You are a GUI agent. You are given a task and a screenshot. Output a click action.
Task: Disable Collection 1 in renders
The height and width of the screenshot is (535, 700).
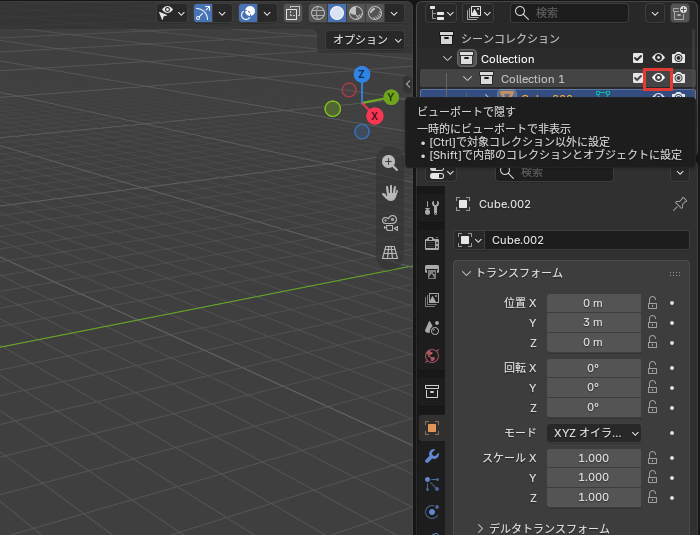coord(679,78)
